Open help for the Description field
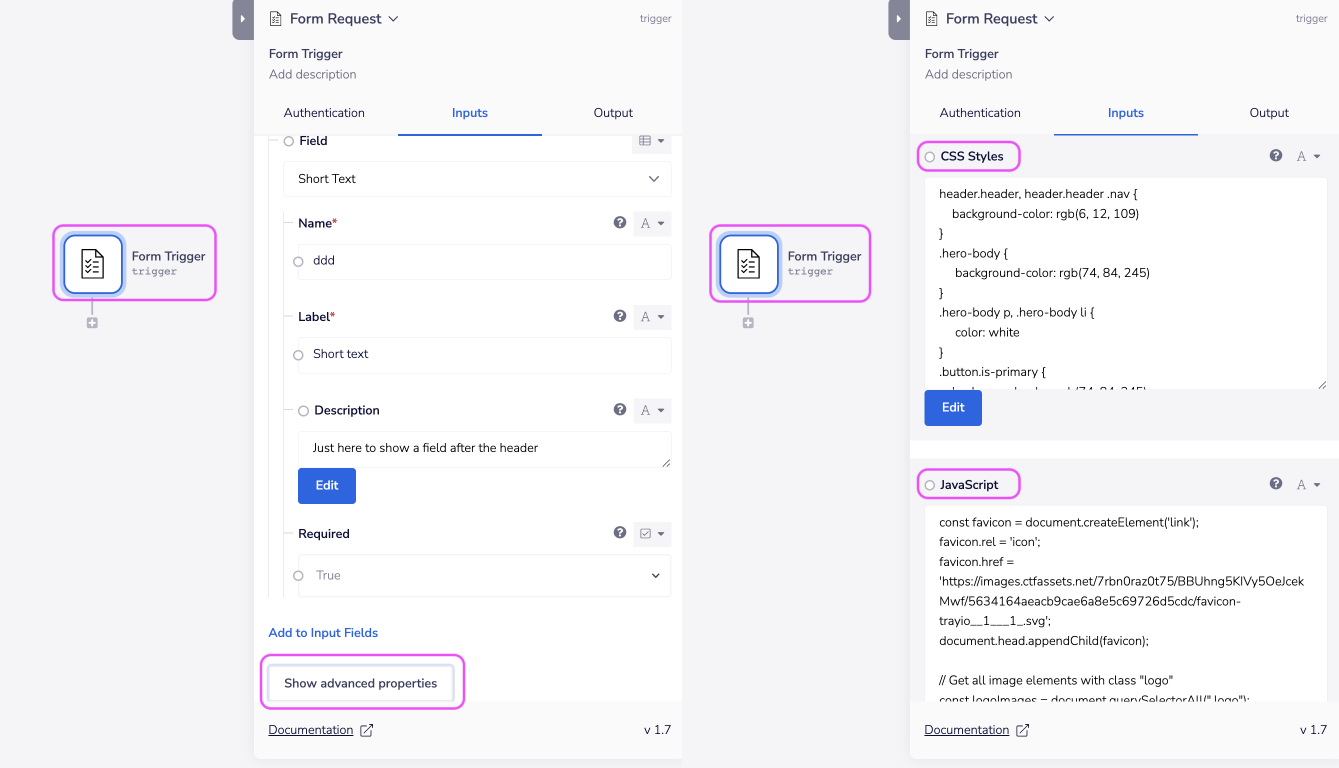The height and width of the screenshot is (768, 1339). tap(620, 410)
